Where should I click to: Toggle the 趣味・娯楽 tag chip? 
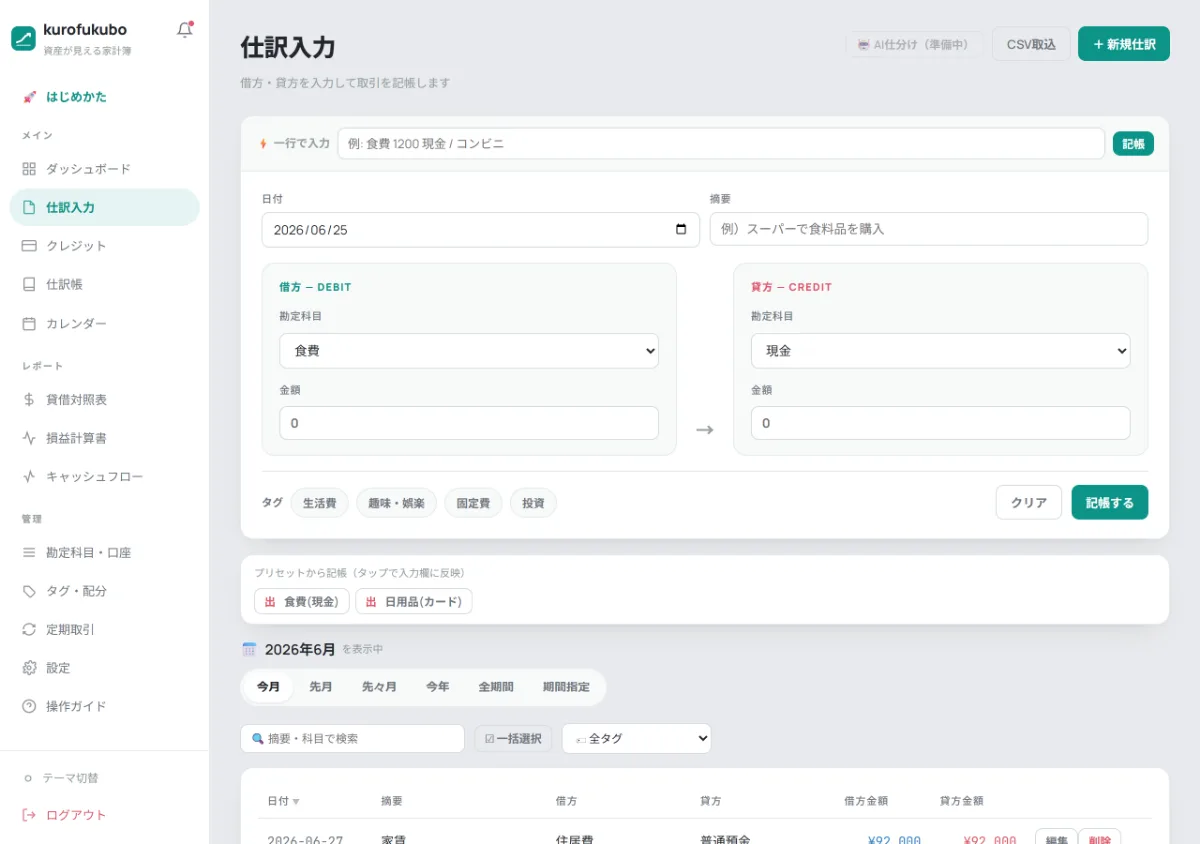click(x=396, y=503)
